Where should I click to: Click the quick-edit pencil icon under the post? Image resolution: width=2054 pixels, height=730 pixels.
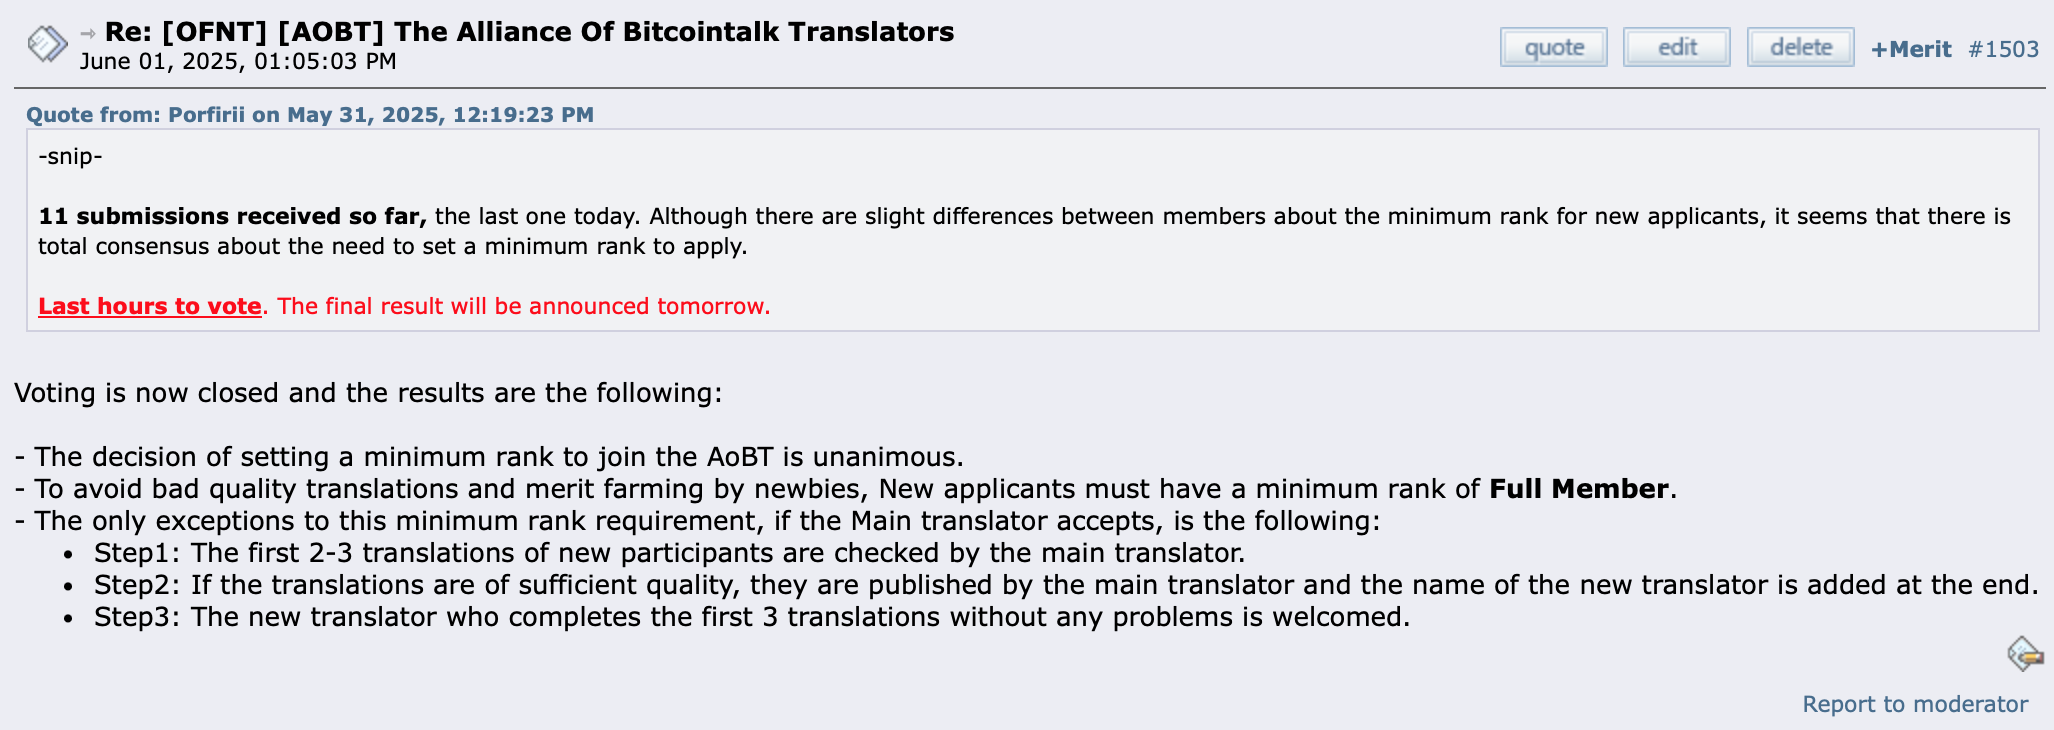(2025, 654)
